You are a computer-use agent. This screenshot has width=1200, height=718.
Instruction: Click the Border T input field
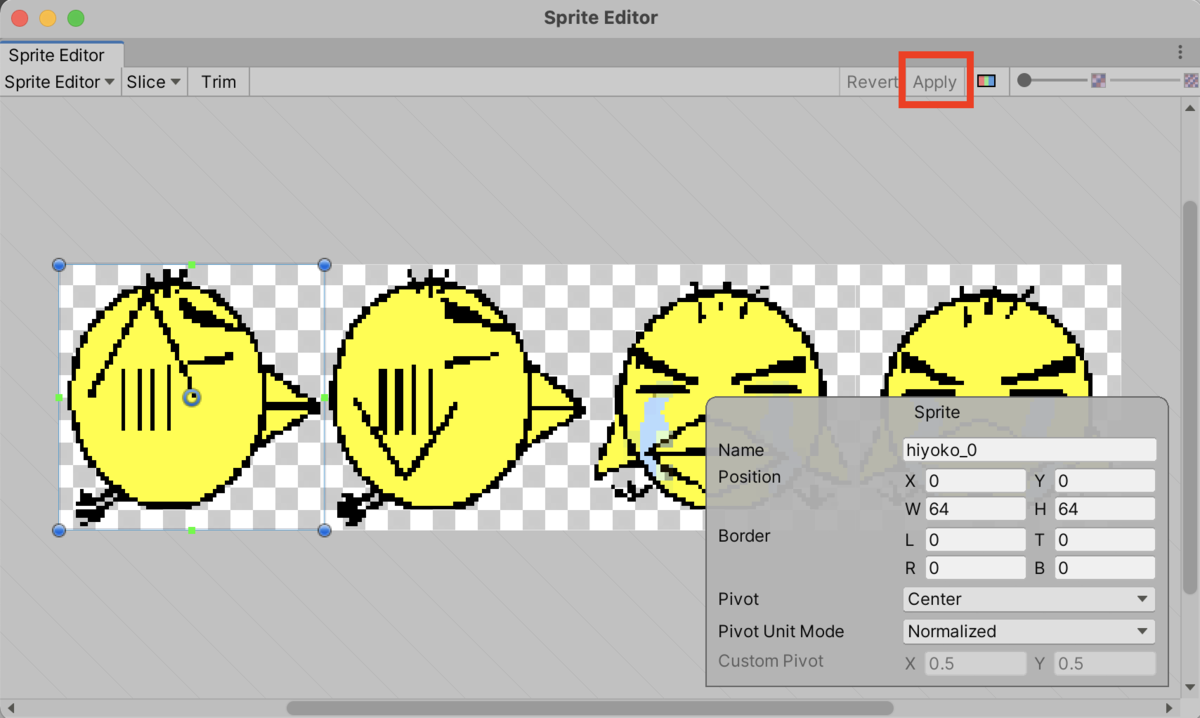pos(1105,540)
